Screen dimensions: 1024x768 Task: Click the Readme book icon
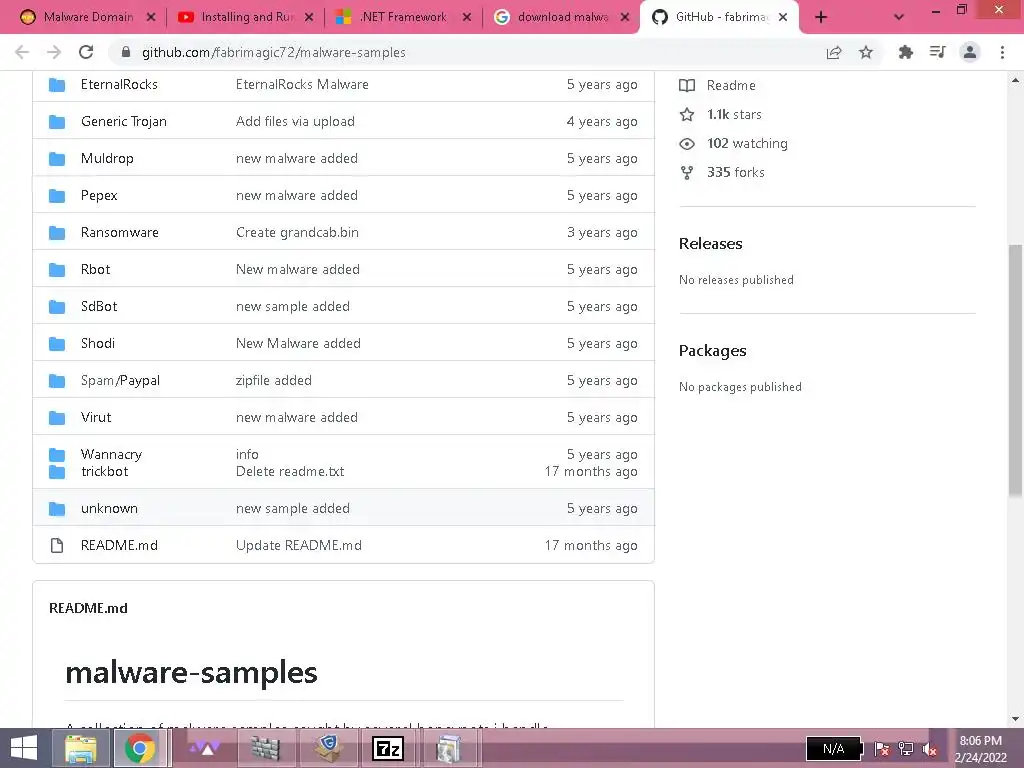tap(687, 86)
